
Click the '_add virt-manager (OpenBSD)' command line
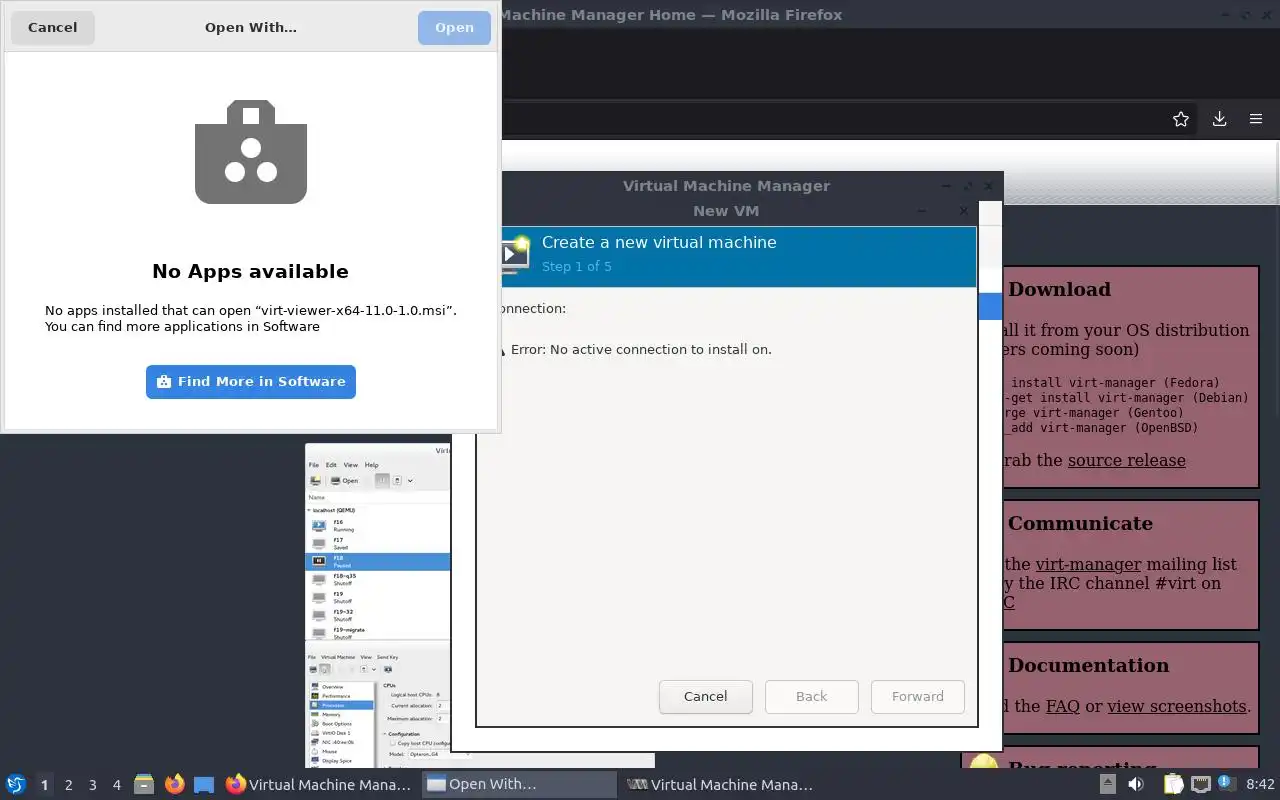pyautogui.click(x=1101, y=427)
